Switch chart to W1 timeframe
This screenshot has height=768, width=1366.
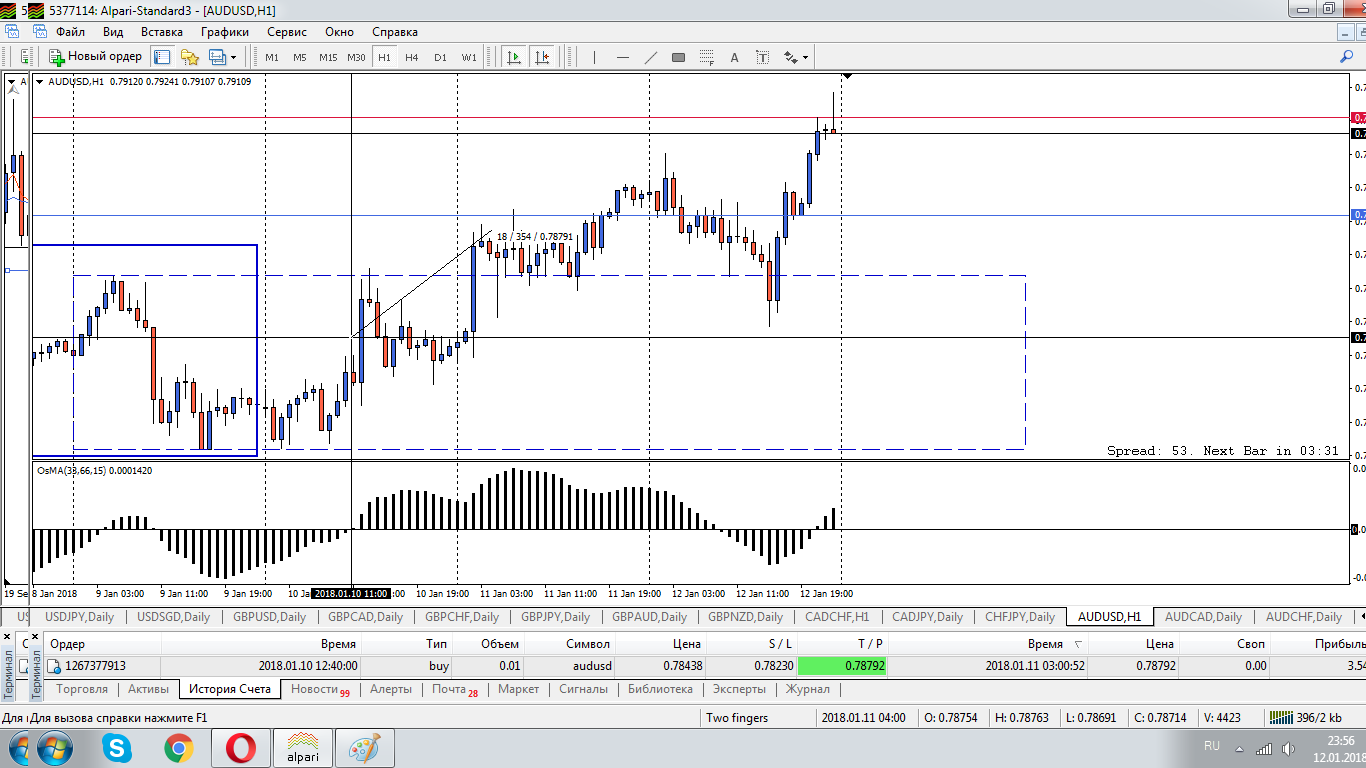(x=469, y=57)
